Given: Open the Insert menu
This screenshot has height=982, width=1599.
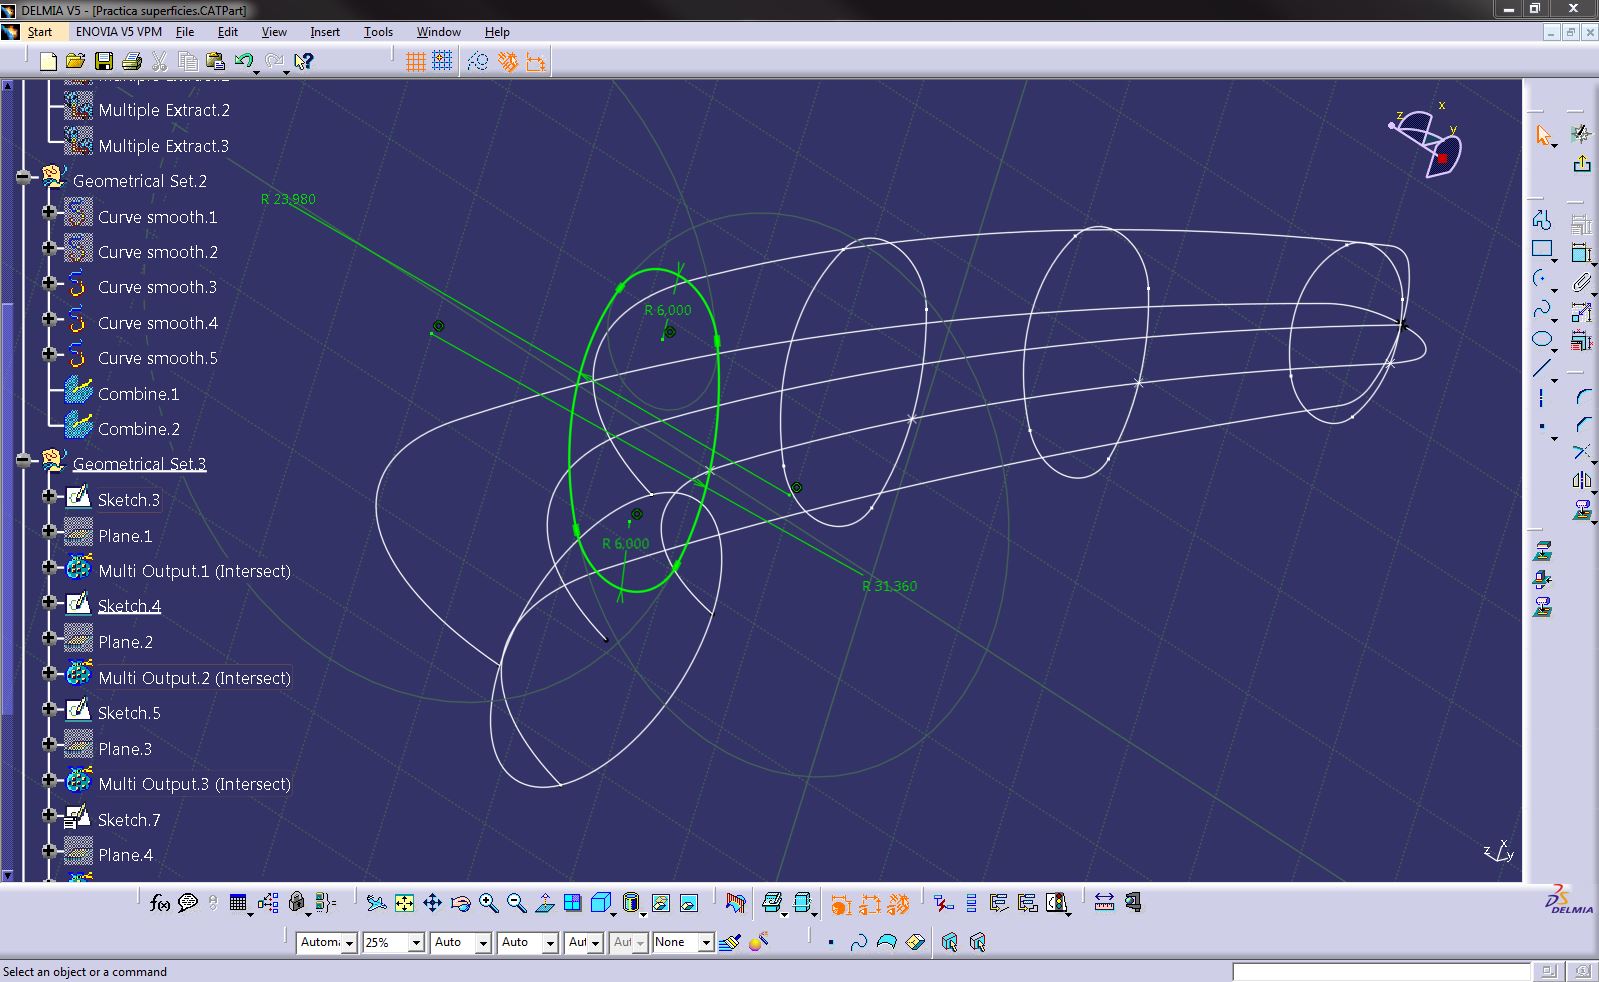Looking at the screenshot, I should coord(324,32).
